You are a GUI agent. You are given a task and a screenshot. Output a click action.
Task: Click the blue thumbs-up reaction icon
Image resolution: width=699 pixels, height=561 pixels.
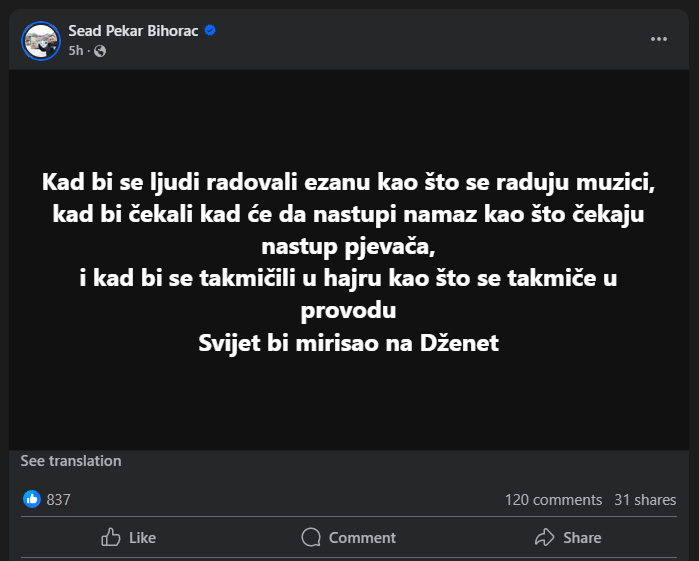(x=32, y=499)
